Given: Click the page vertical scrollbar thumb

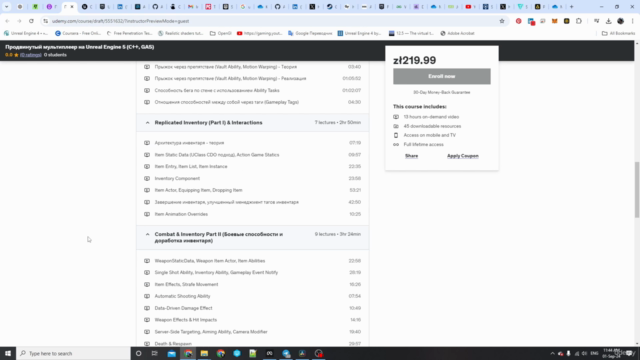Looking at the screenshot, I should 637,190.
